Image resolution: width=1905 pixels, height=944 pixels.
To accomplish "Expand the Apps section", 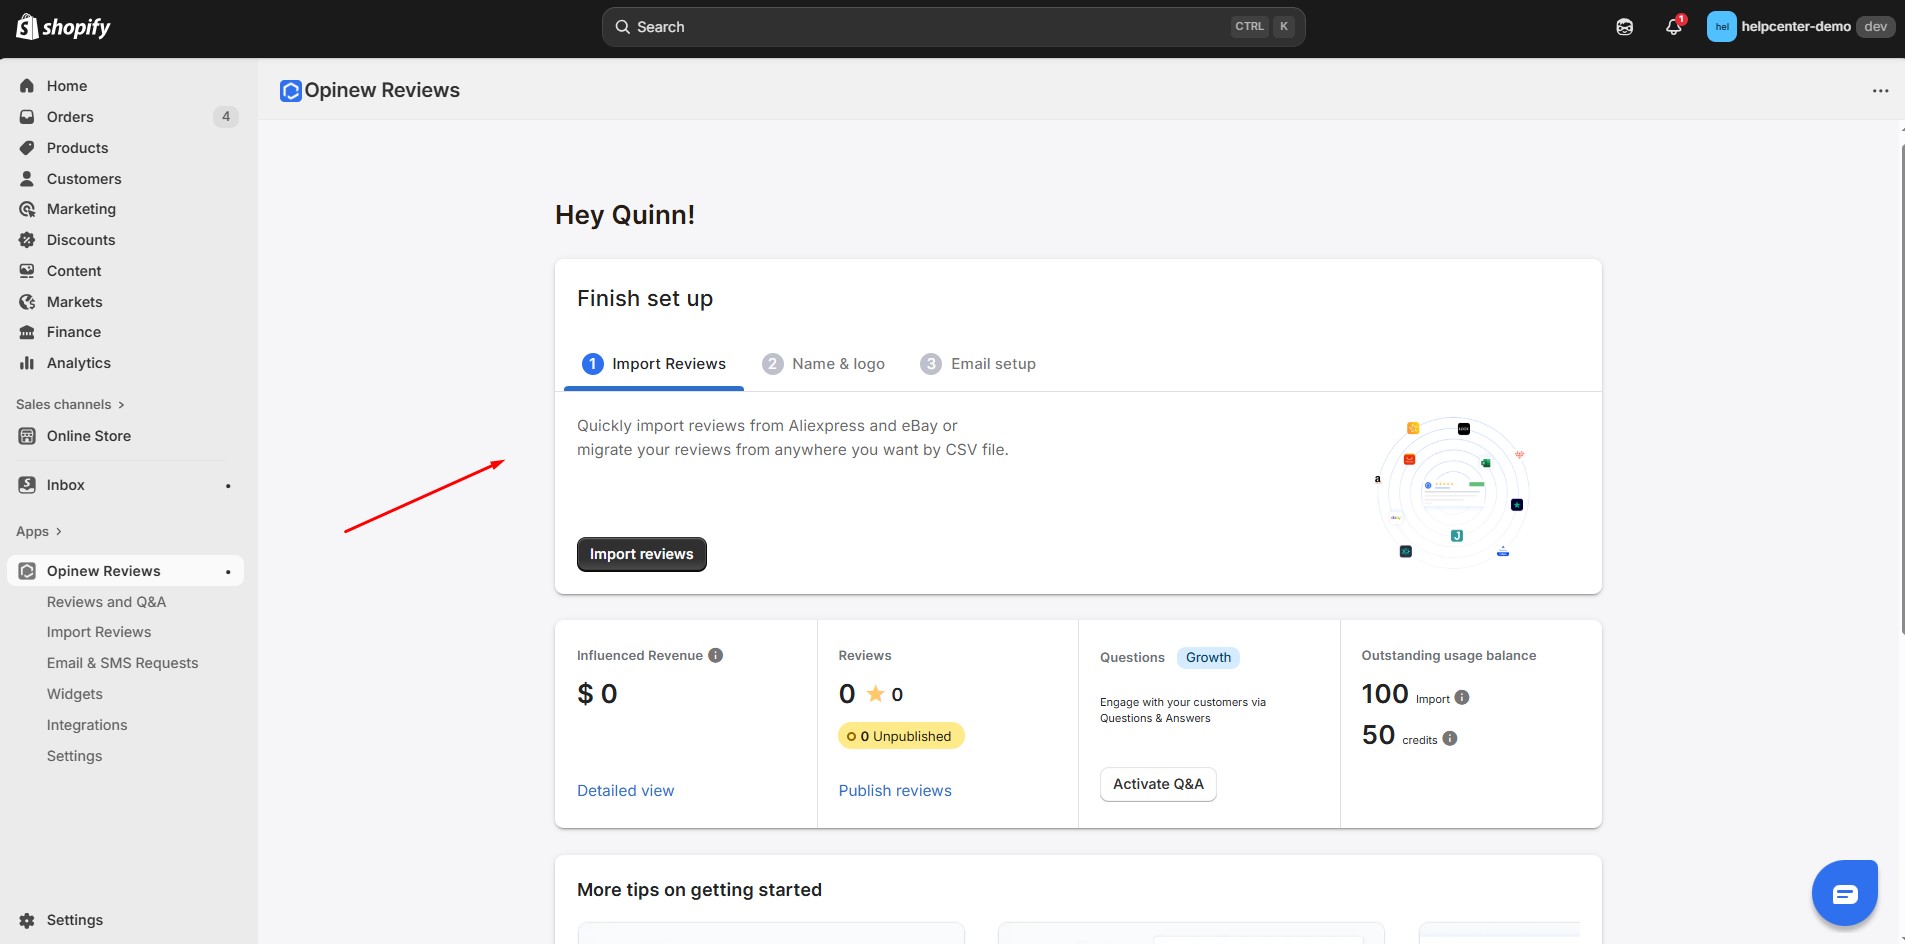I will [39, 532].
